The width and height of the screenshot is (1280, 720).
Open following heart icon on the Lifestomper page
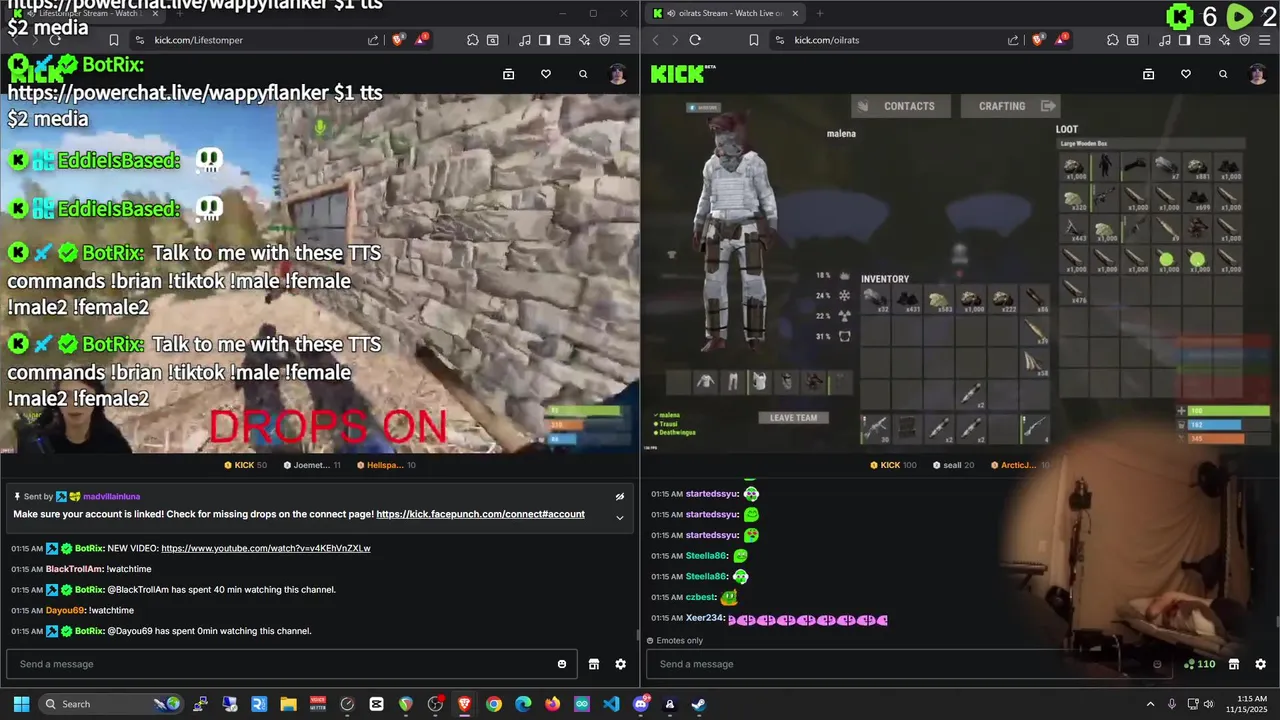tap(546, 74)
